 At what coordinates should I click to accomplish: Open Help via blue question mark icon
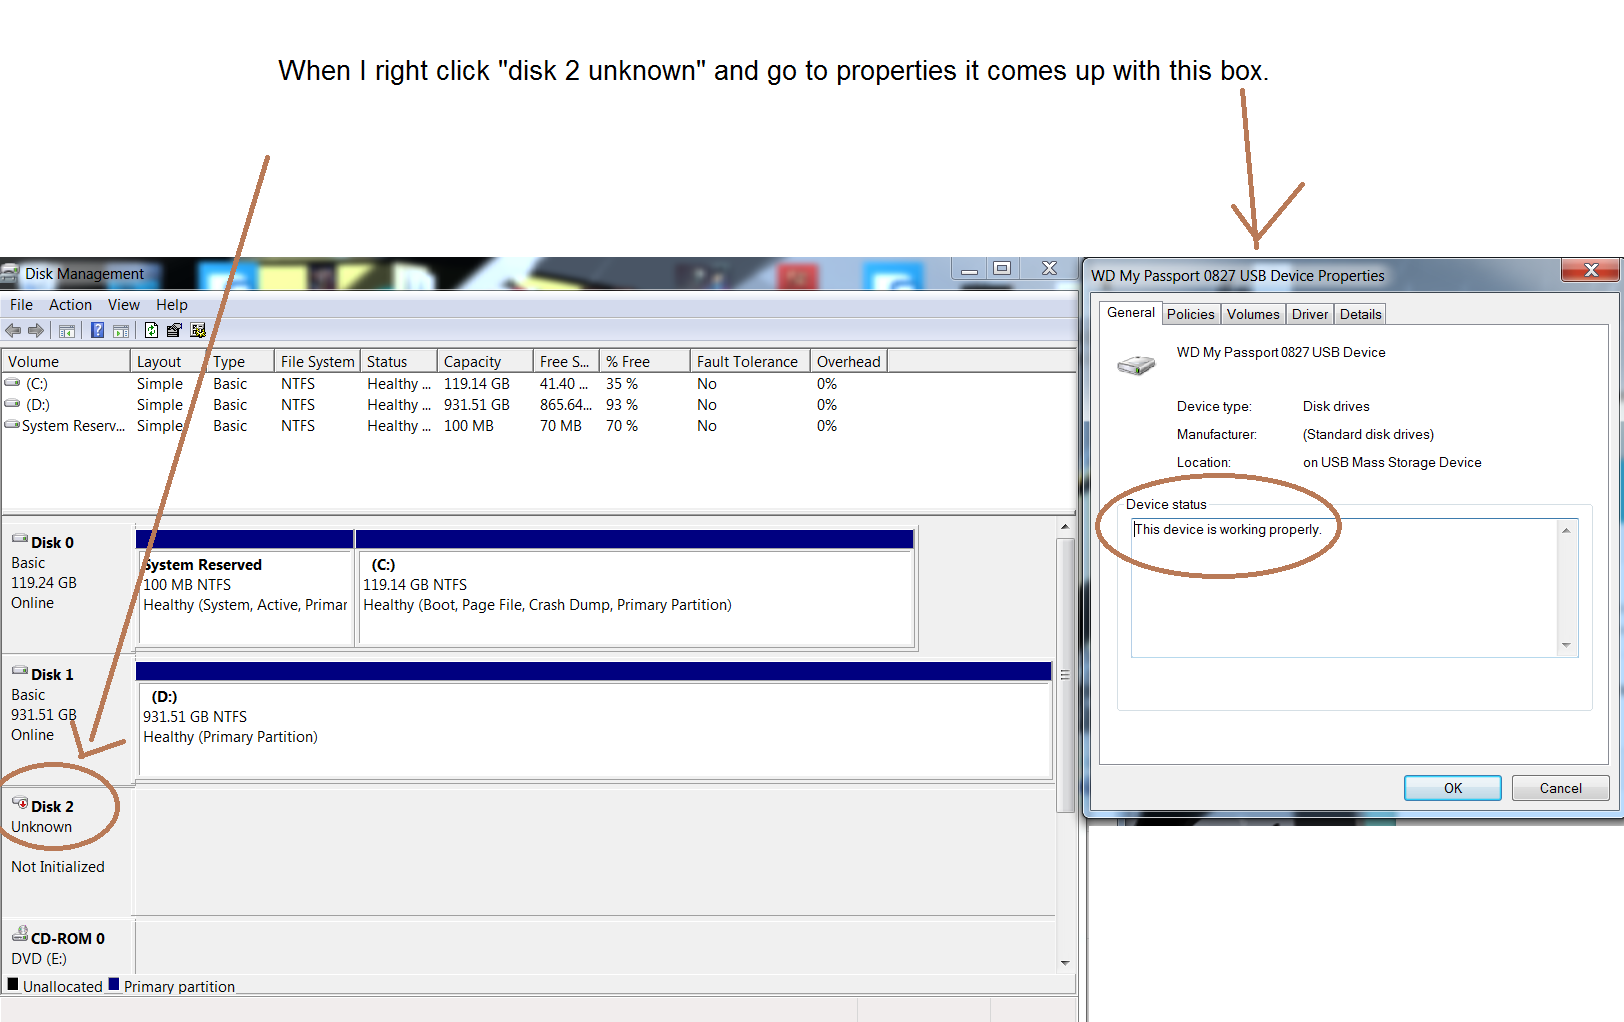97,331
